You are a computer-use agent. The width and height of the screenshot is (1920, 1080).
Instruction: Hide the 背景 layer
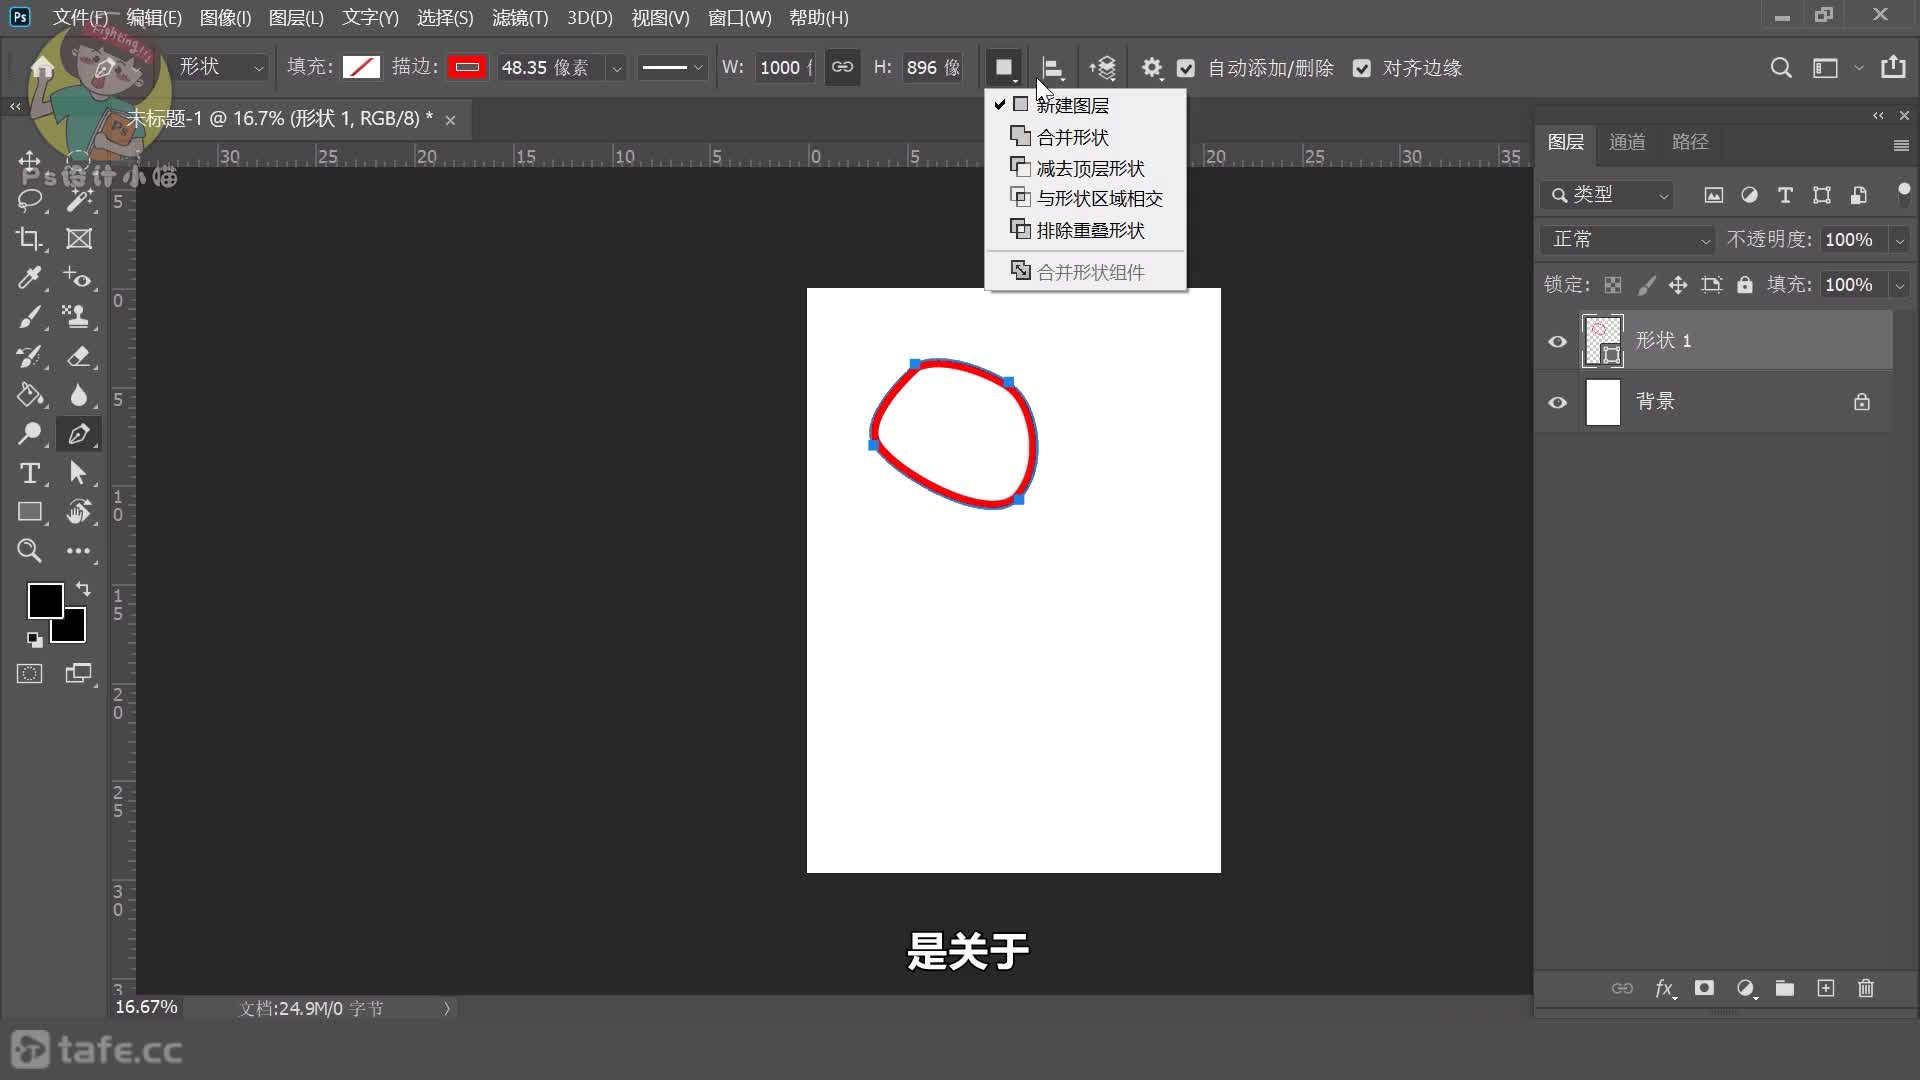[1558, 402]
